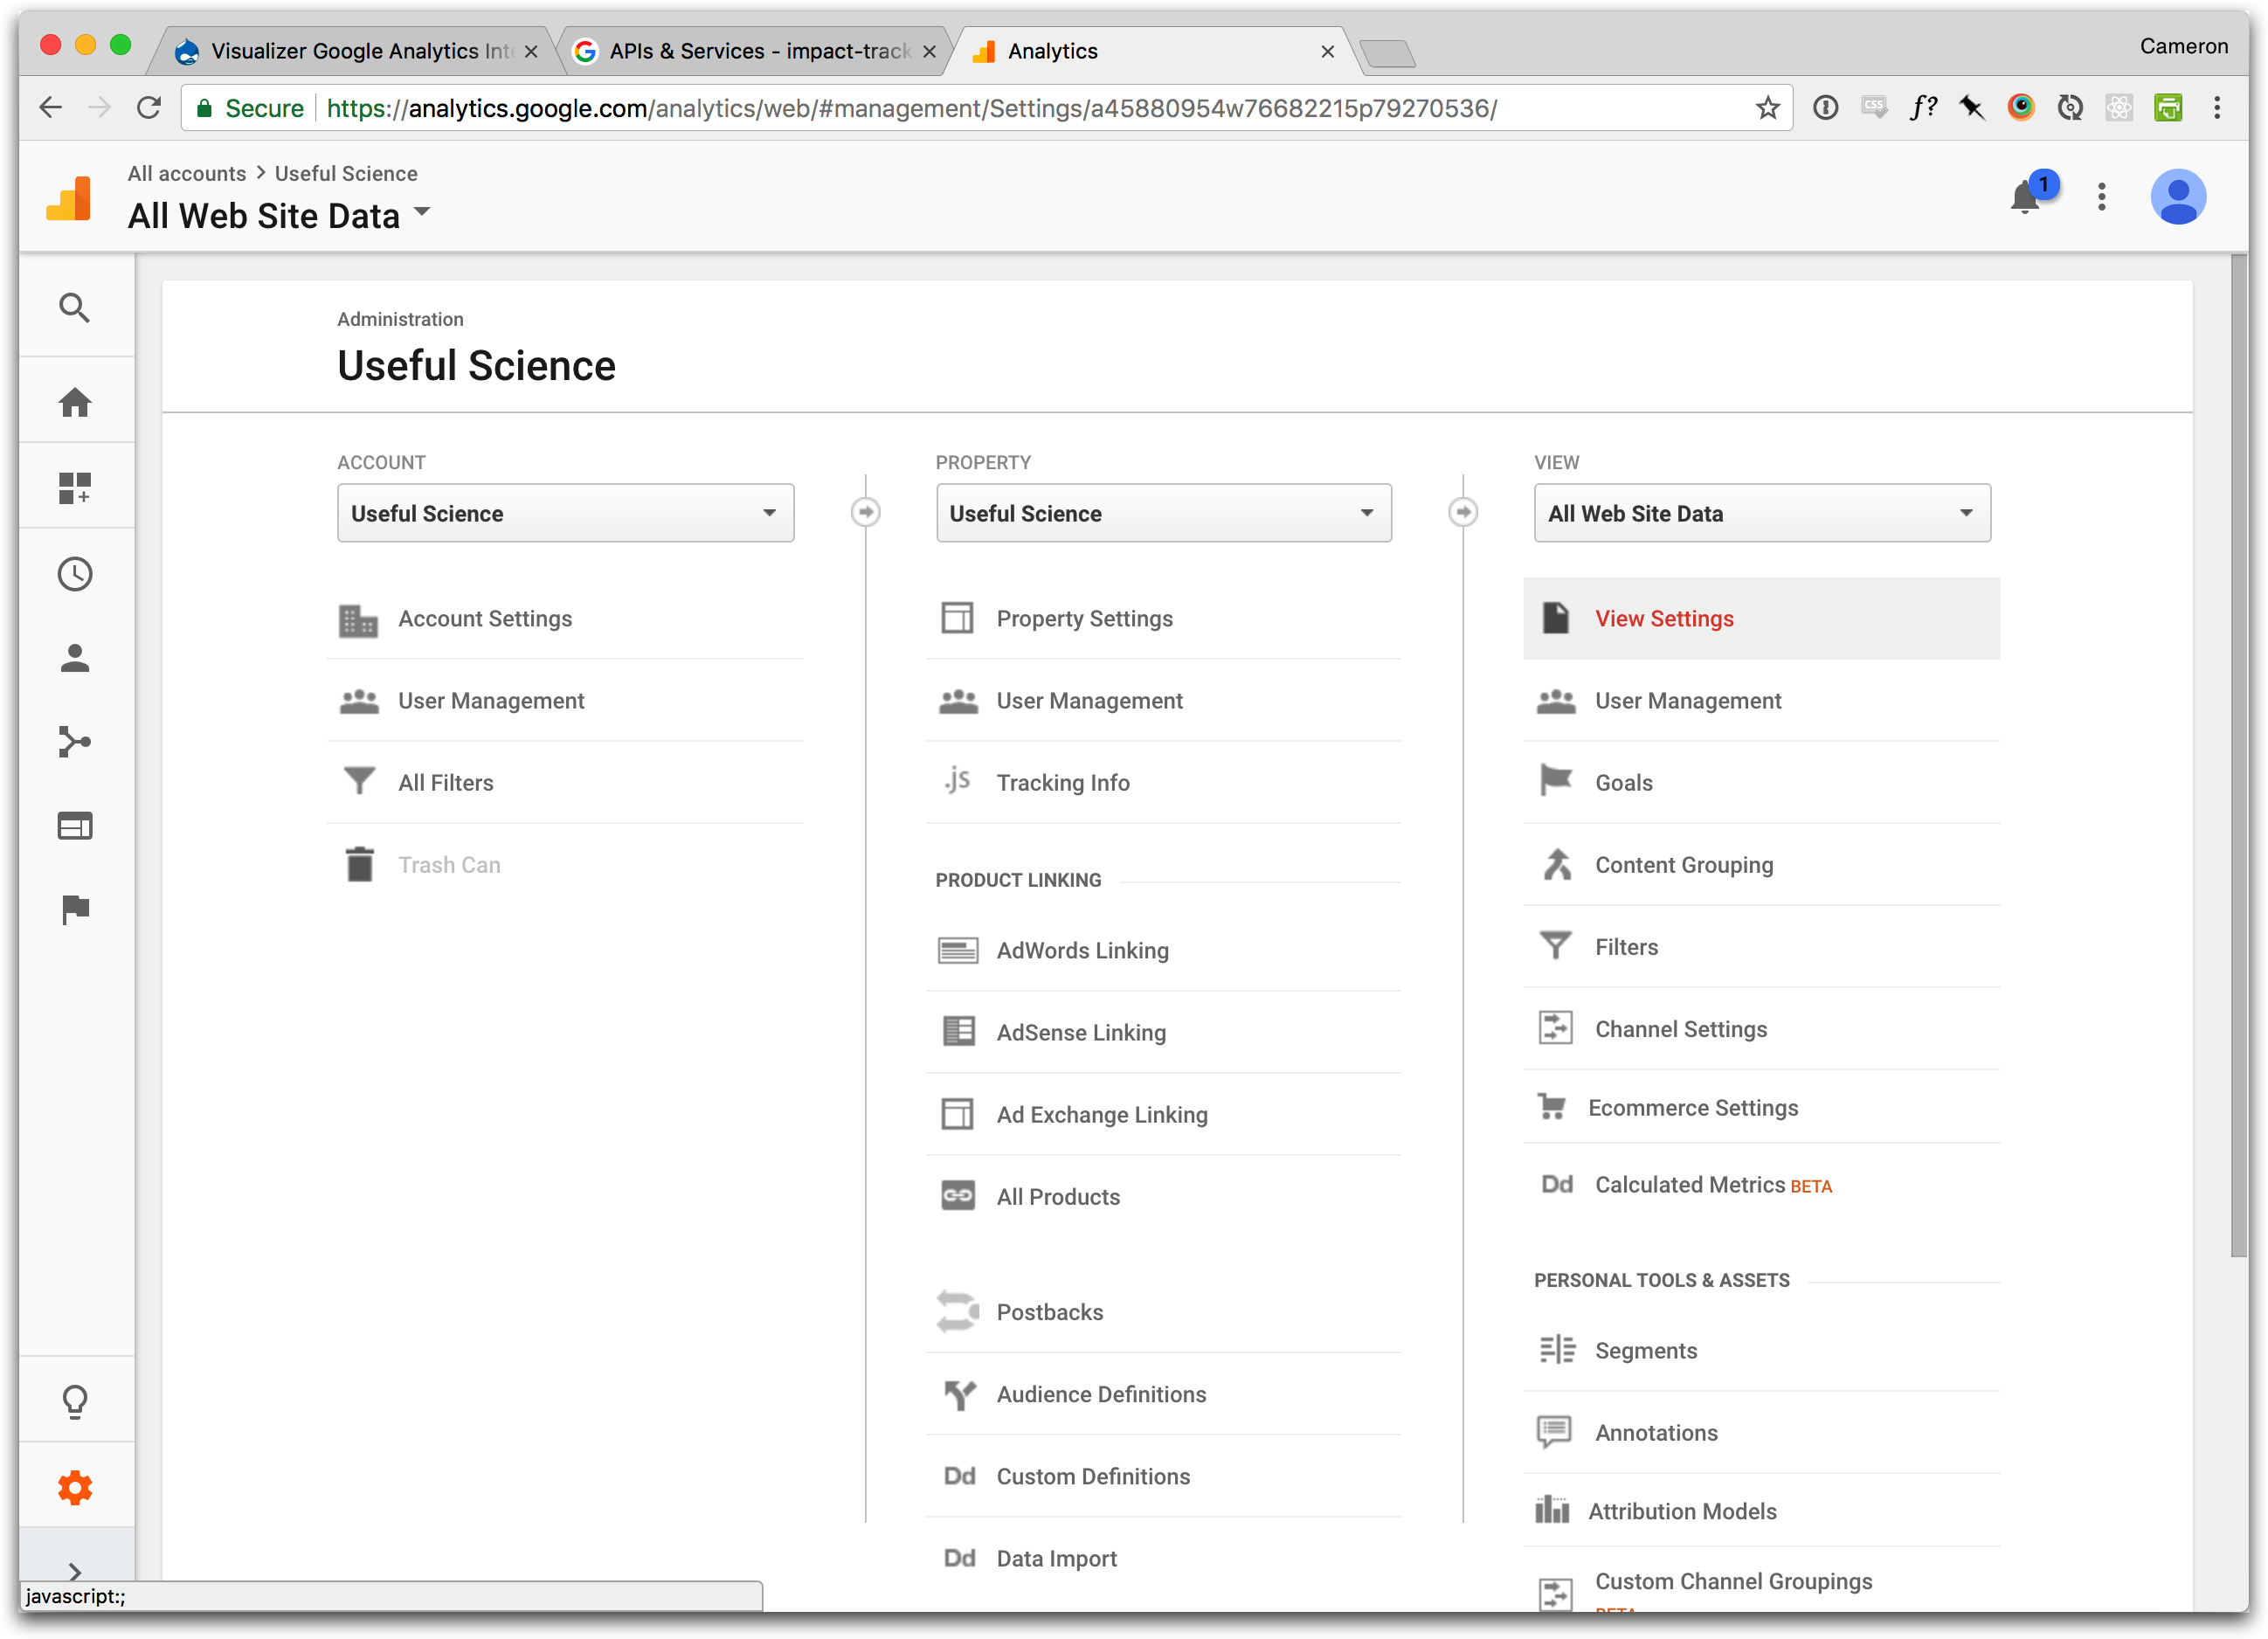The image size is (2268, 1639).
Task: Click the search magnifier in sidebar
Action: pyautogui.click(x=75, y=308)
